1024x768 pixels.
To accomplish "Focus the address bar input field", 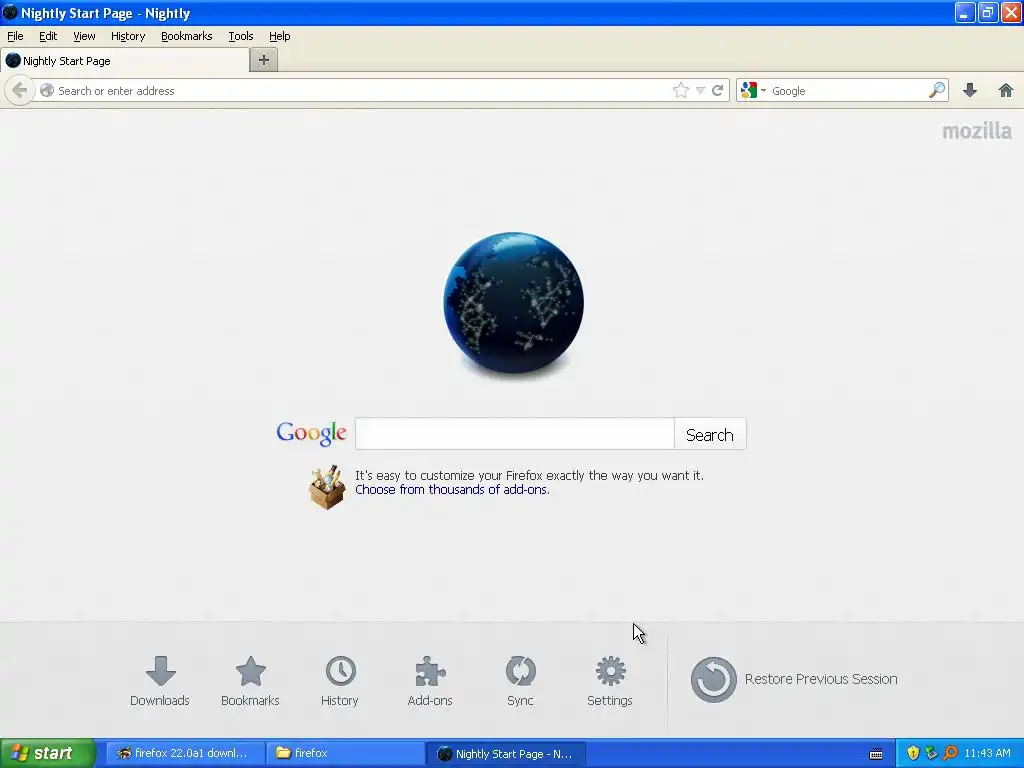I will (362, 91).
